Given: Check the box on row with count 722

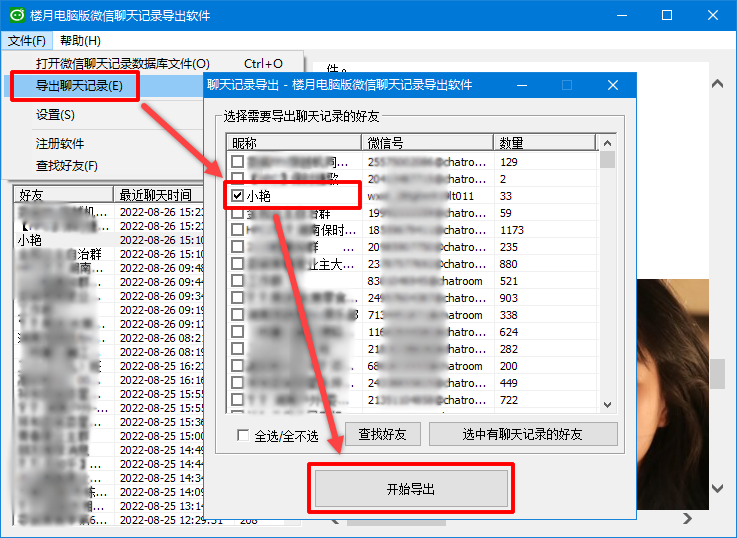Looking at the screenshot, I should [x=237, y=400].
